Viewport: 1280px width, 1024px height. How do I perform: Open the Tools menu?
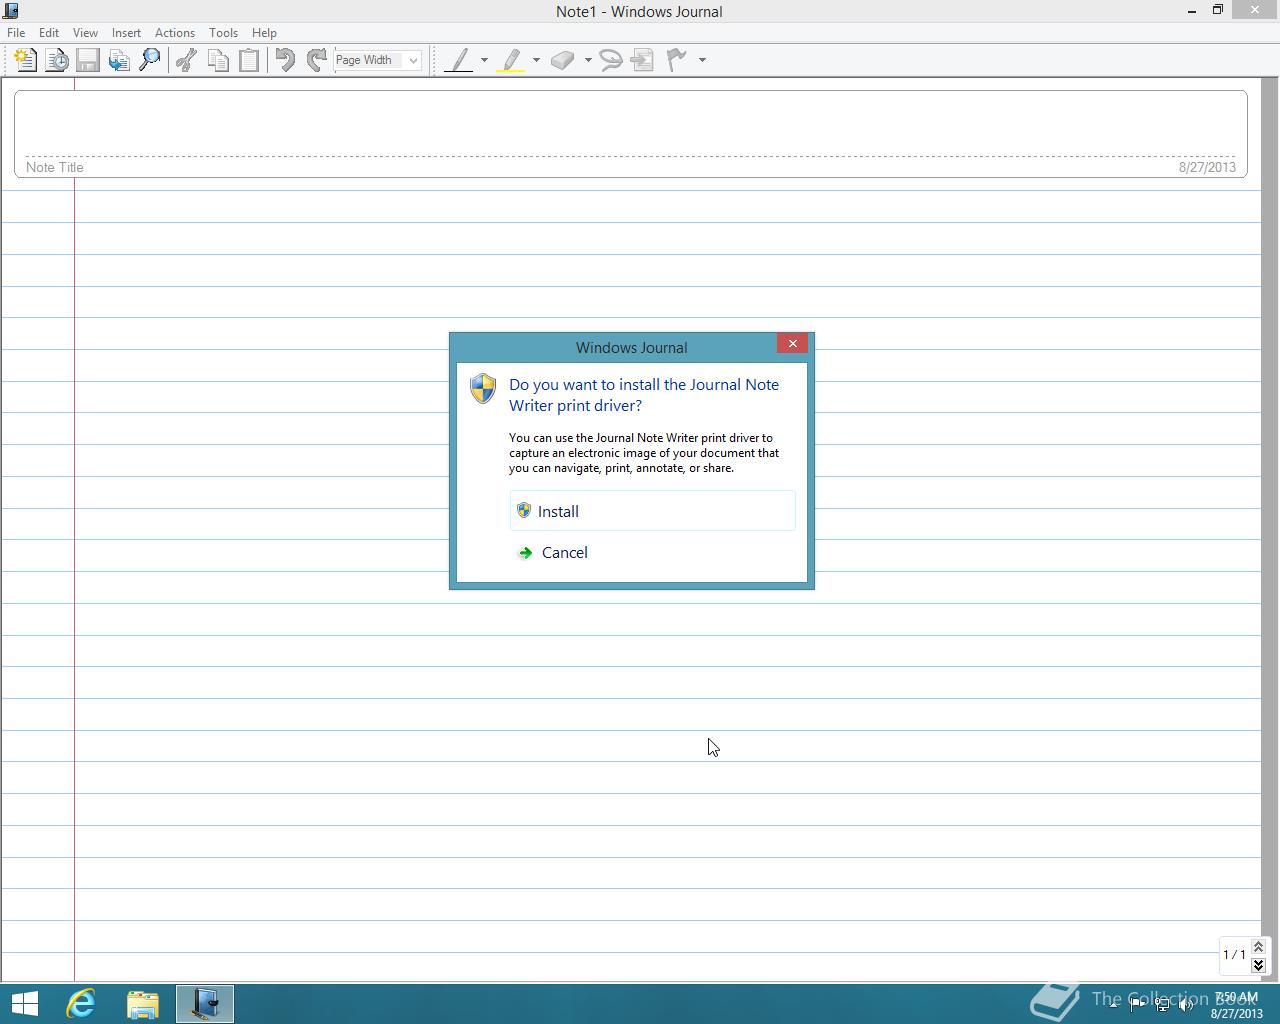tap(223, 33)
